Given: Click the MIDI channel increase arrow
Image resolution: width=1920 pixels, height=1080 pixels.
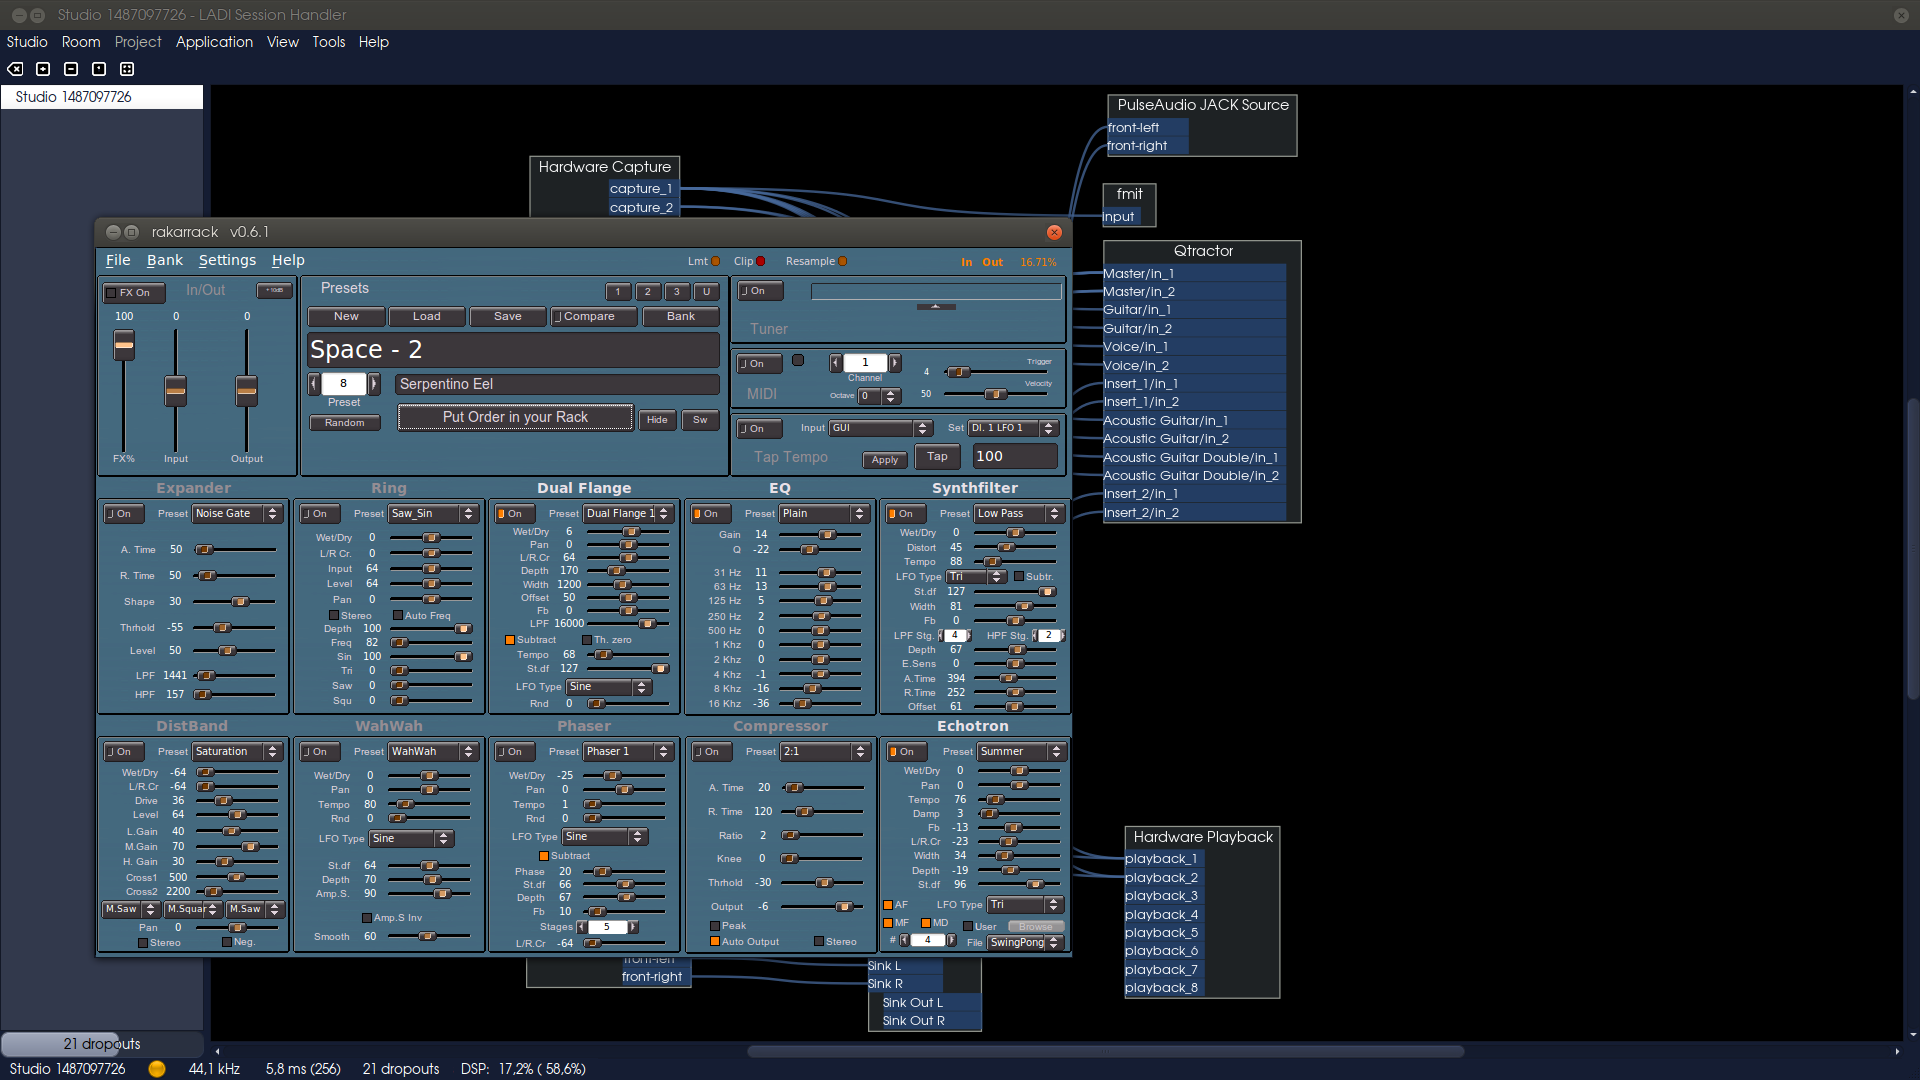Looking at the screenshot, I should pyautogui.click(x=895, y=362).
